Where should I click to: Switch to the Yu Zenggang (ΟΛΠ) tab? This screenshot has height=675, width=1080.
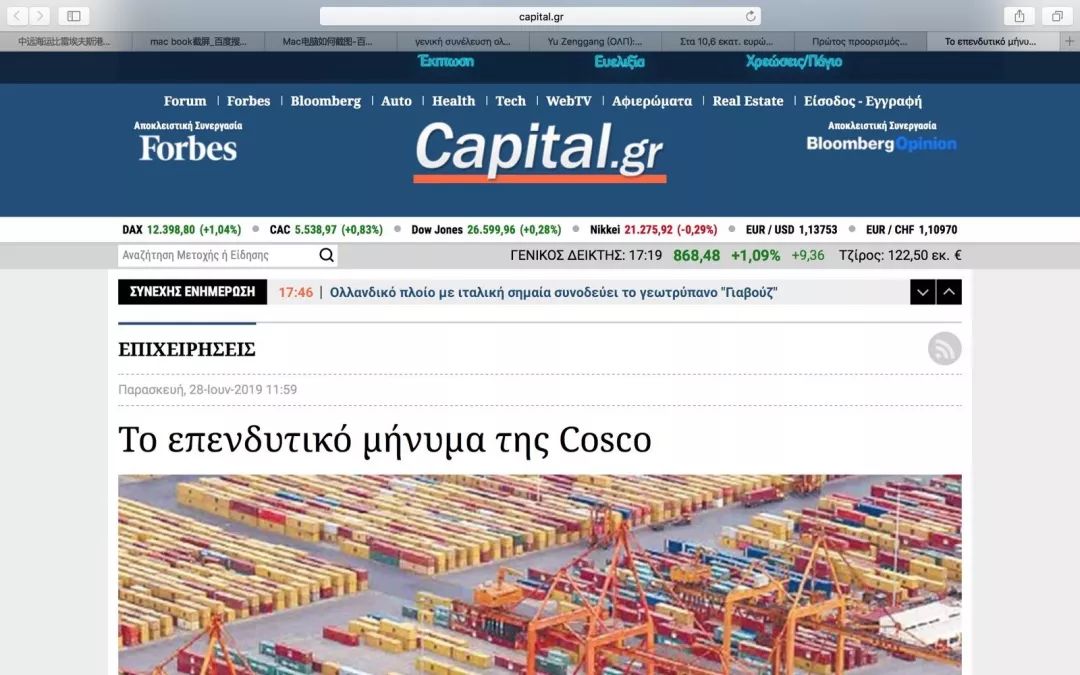[595, 41]
